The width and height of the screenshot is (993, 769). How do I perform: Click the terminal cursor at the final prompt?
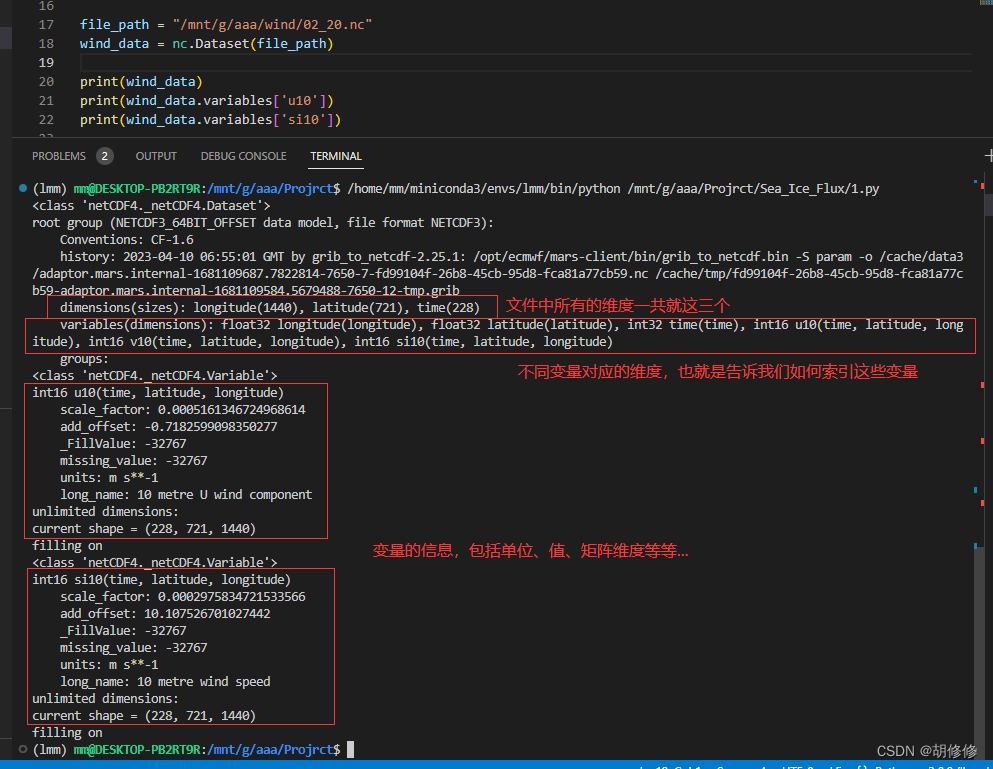coord(351,749)
